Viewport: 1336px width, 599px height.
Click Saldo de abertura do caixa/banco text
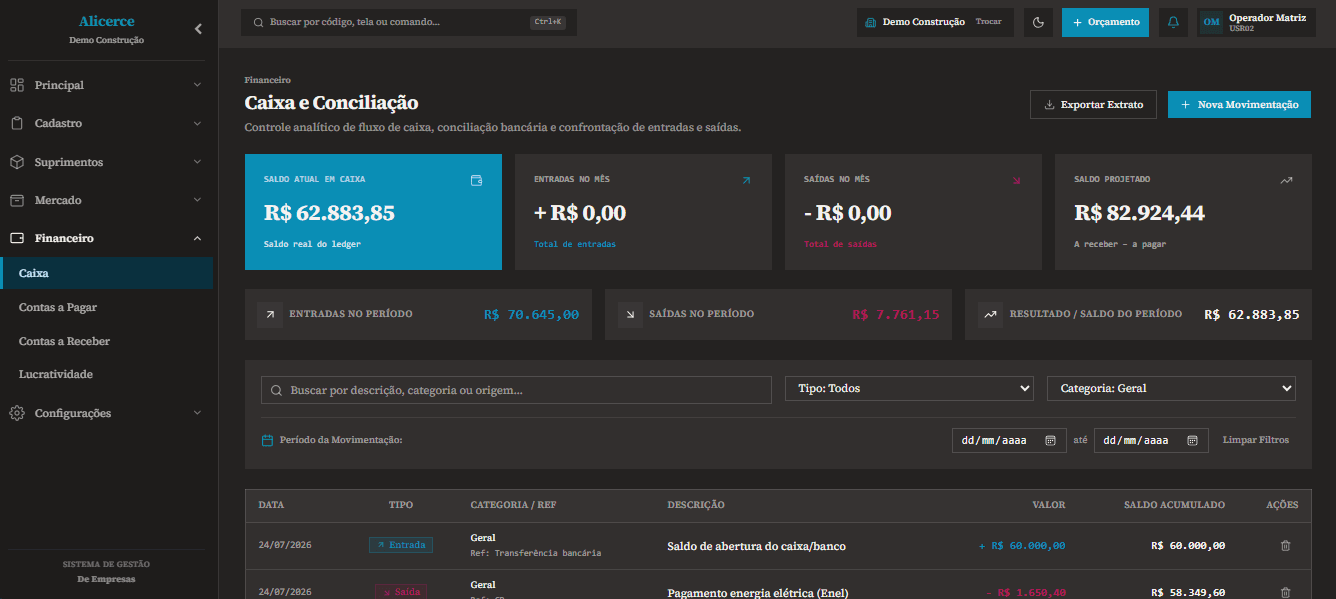point(756,546)
